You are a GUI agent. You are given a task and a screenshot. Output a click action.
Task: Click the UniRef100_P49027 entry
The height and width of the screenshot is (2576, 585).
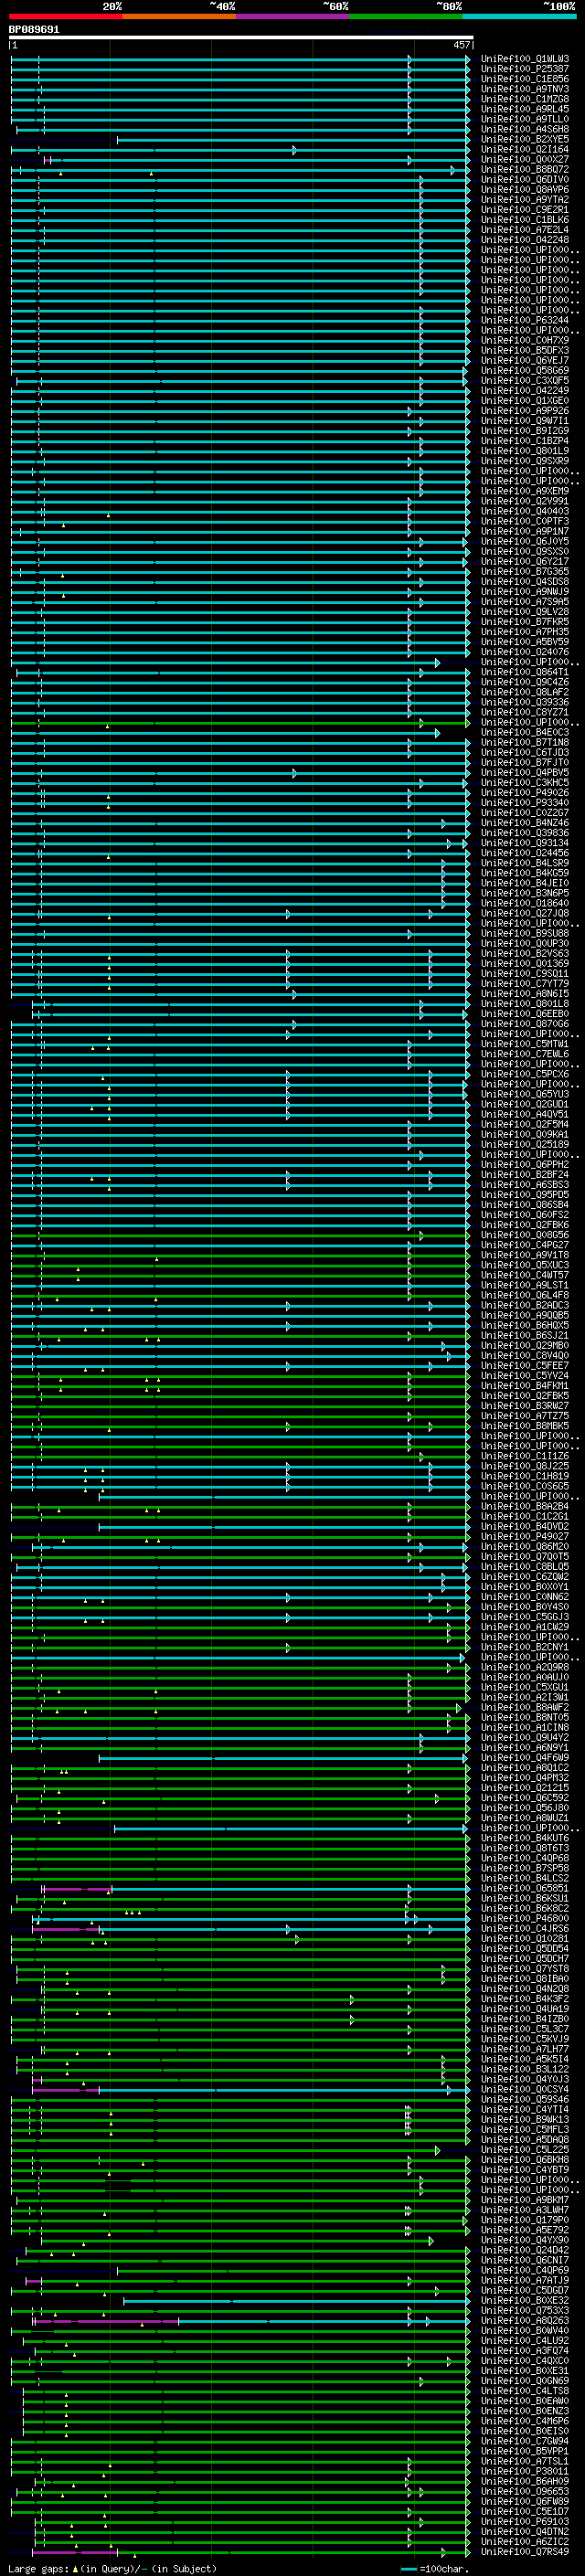pyautogui.click(x=525, y=1536)
